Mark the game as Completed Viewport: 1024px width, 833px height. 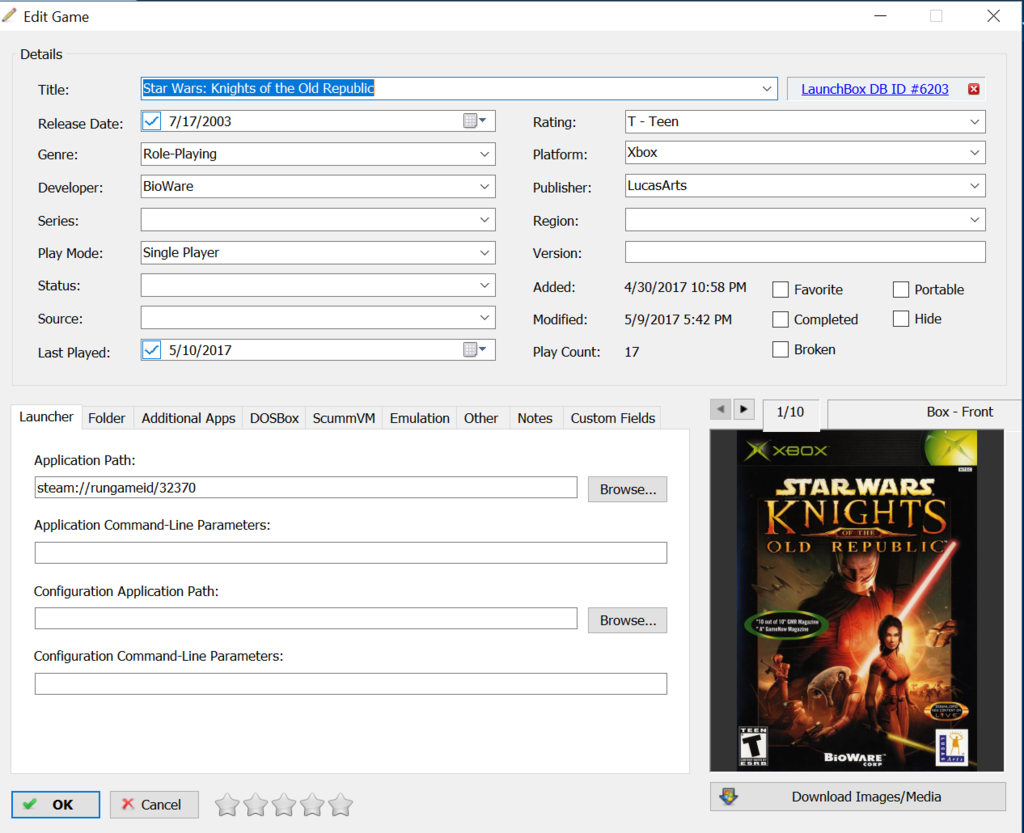[x=781, y=320]
